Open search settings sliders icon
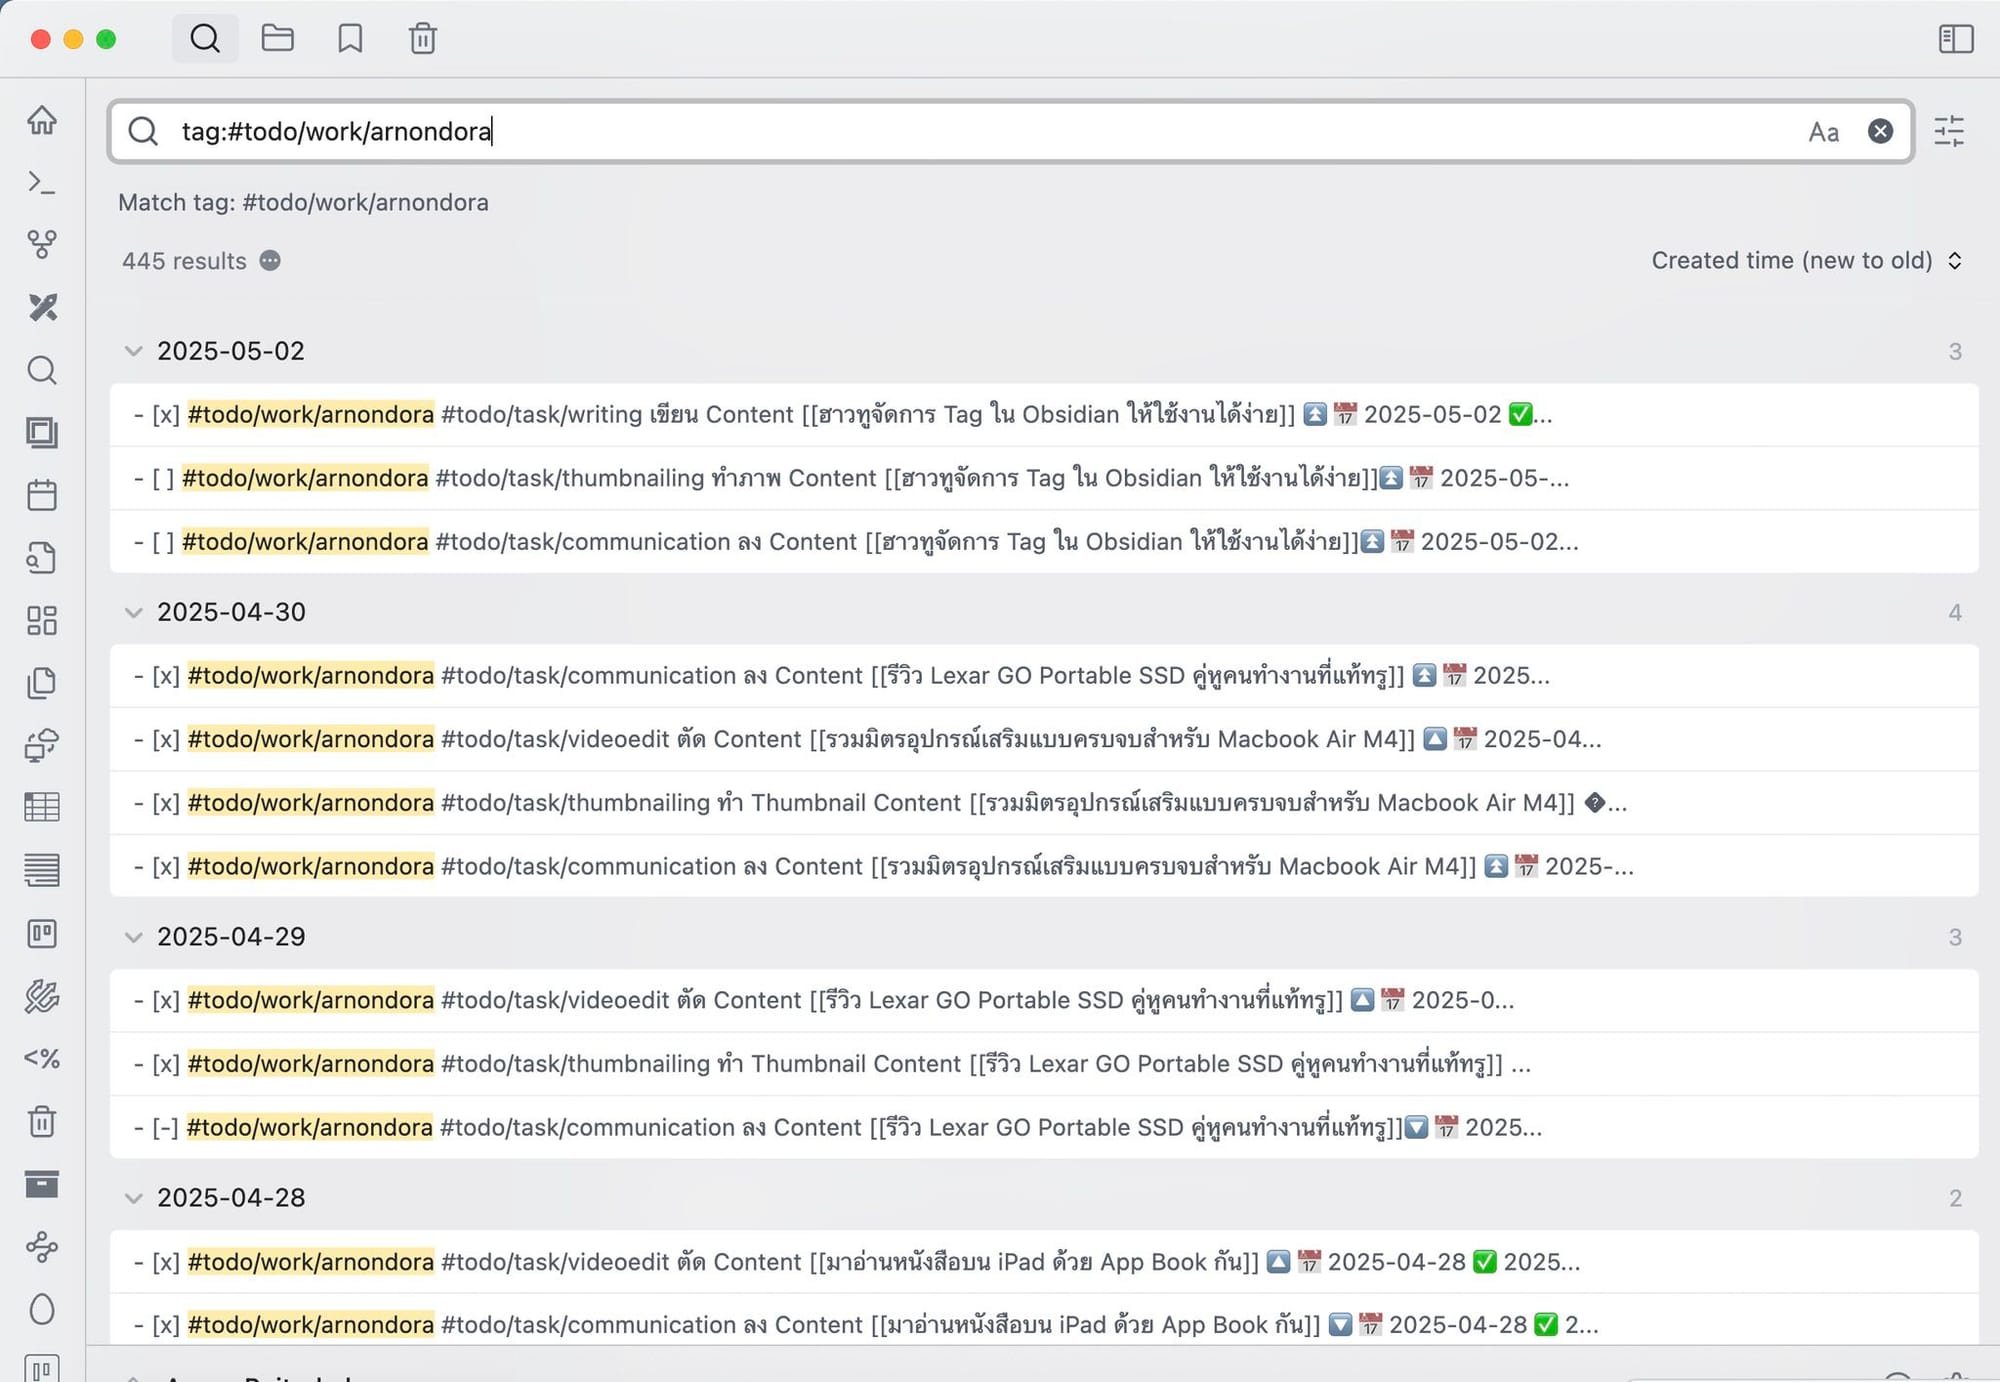Viewport: 2000px width, 1382px height. pyautogui.click(x=1949, y=131)
